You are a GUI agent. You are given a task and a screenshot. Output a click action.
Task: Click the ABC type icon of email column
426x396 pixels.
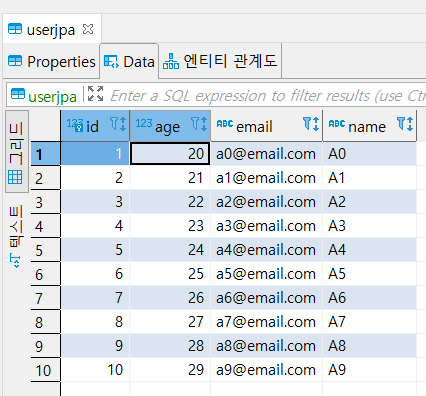click(x=225, y=124)
